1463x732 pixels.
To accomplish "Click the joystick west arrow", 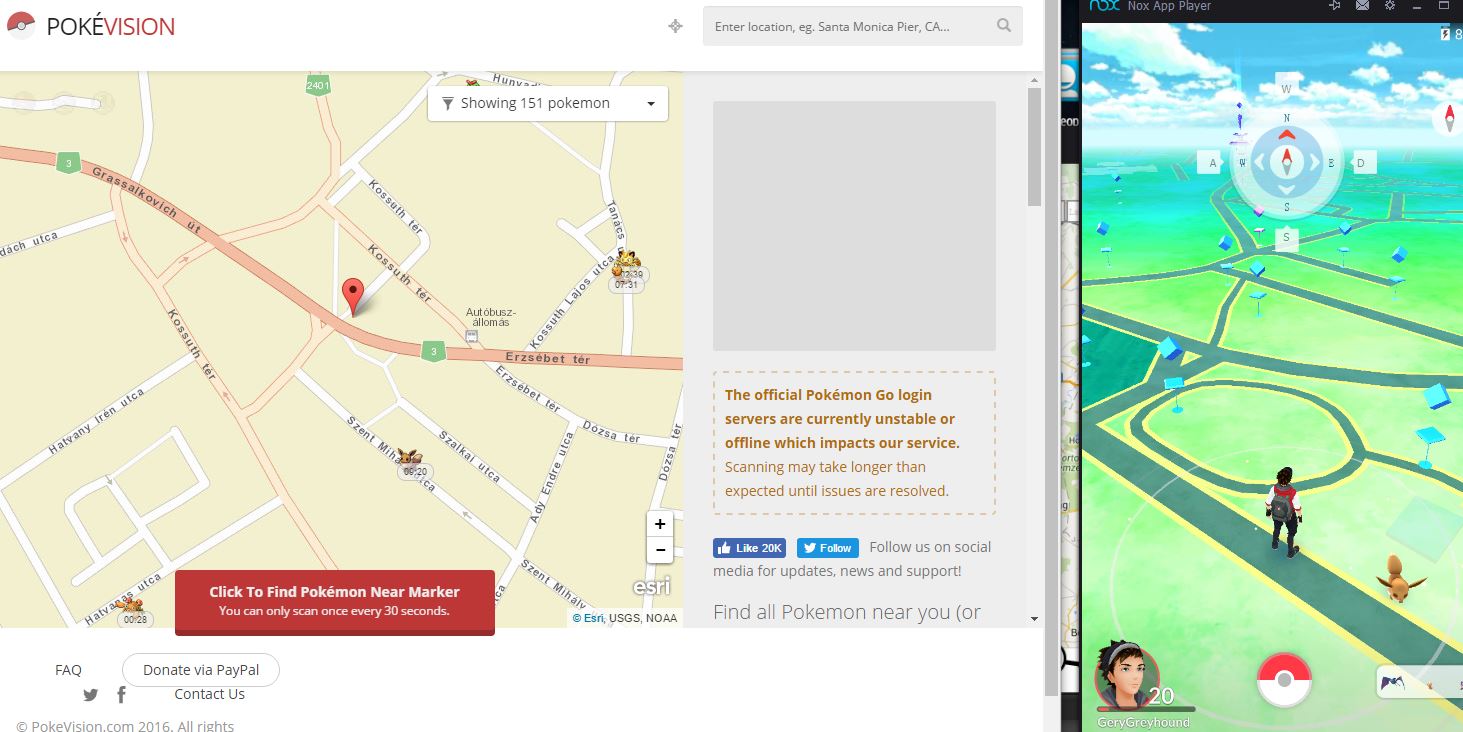I will pyautogui.click(x=1258, y=162).
